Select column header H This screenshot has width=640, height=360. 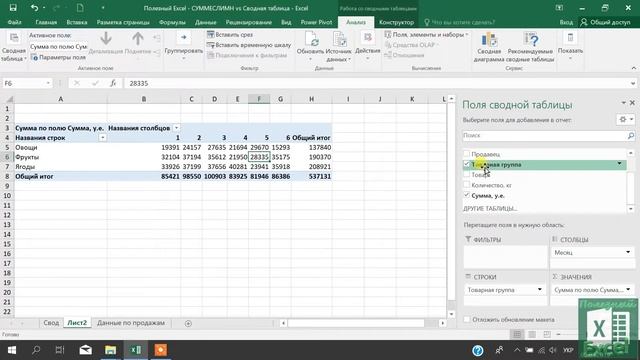(x=311, y=99)
